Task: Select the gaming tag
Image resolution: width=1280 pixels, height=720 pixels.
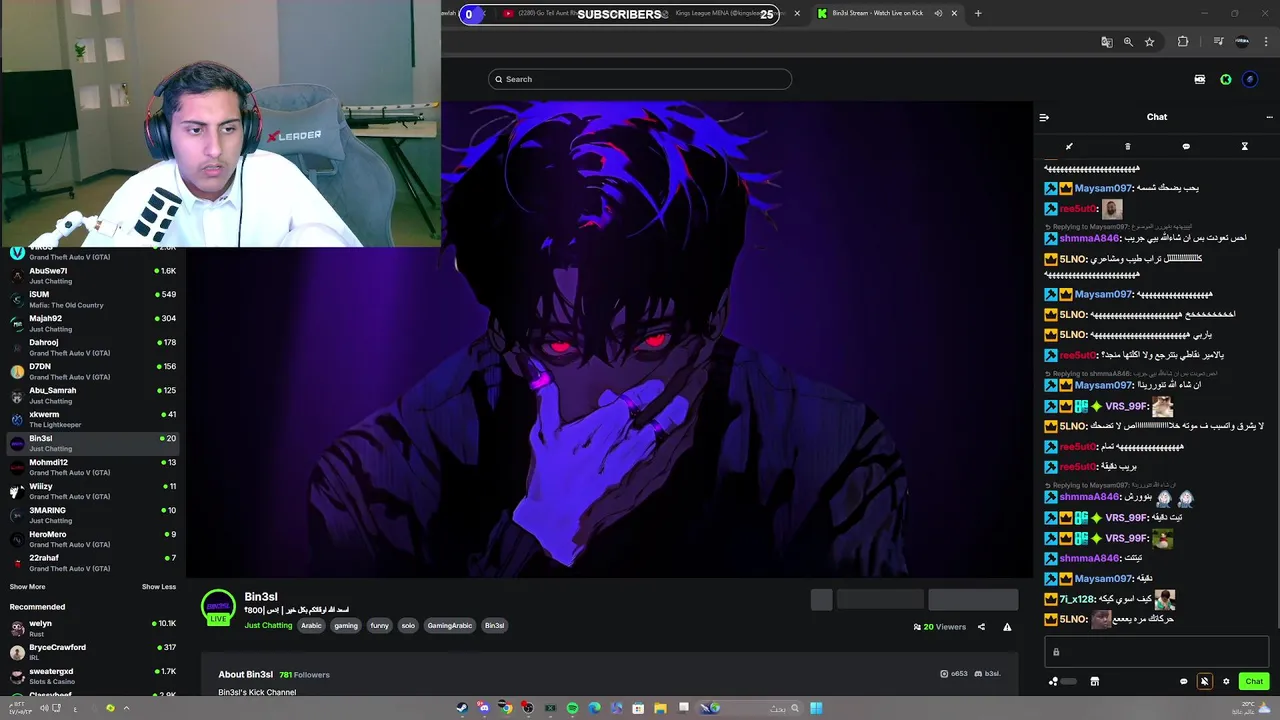Action: pyautogui.click(x=346, y=625)
